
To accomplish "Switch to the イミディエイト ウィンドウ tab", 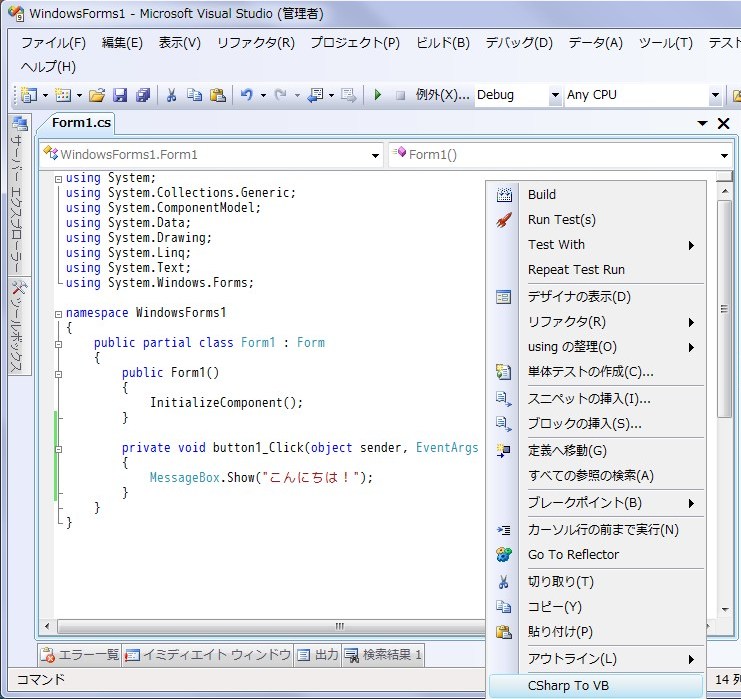I will point(208,655).
